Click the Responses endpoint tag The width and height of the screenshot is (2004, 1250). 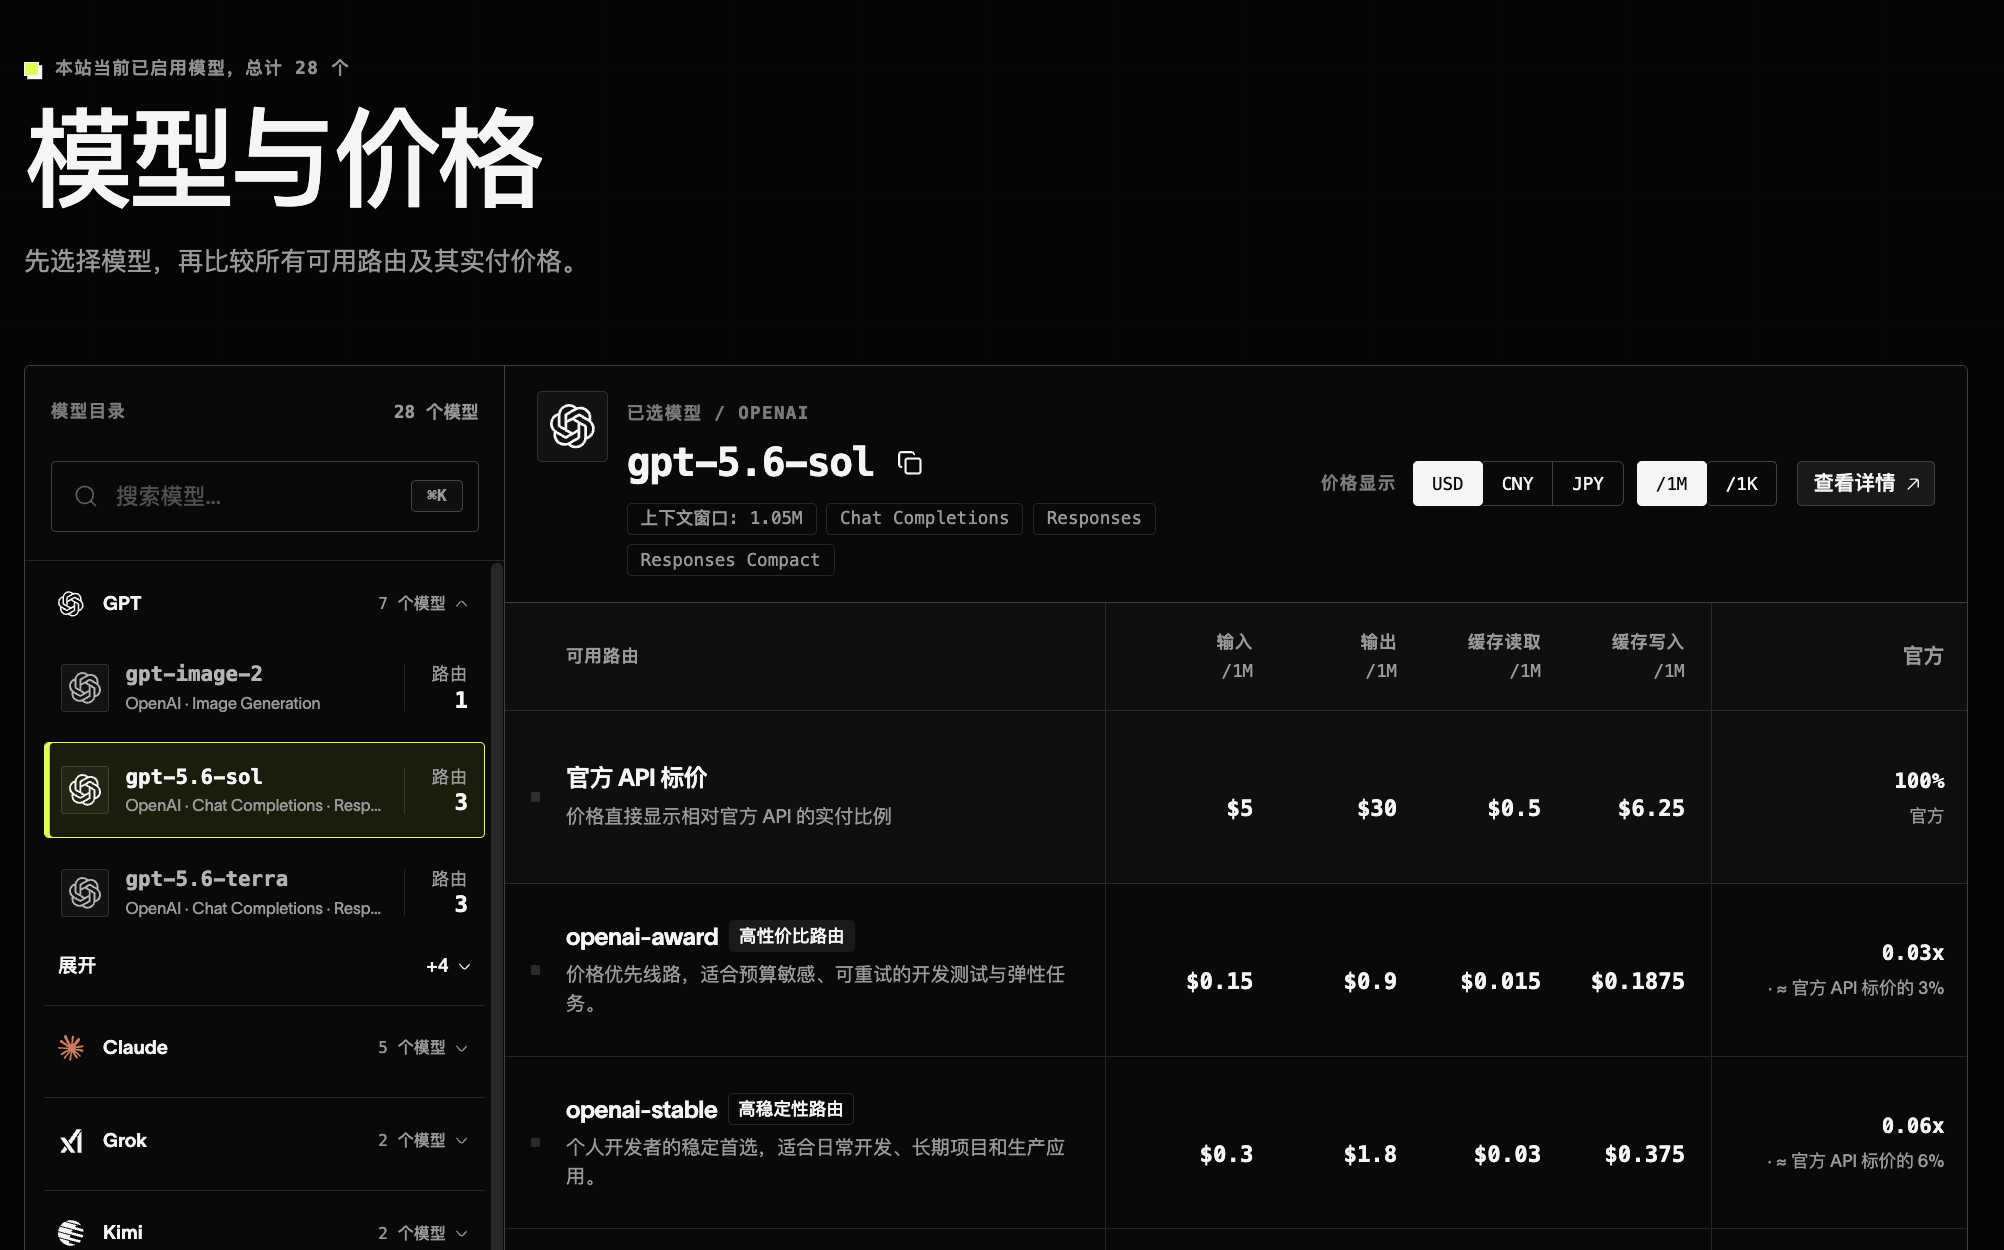[x=1094, y=518]
